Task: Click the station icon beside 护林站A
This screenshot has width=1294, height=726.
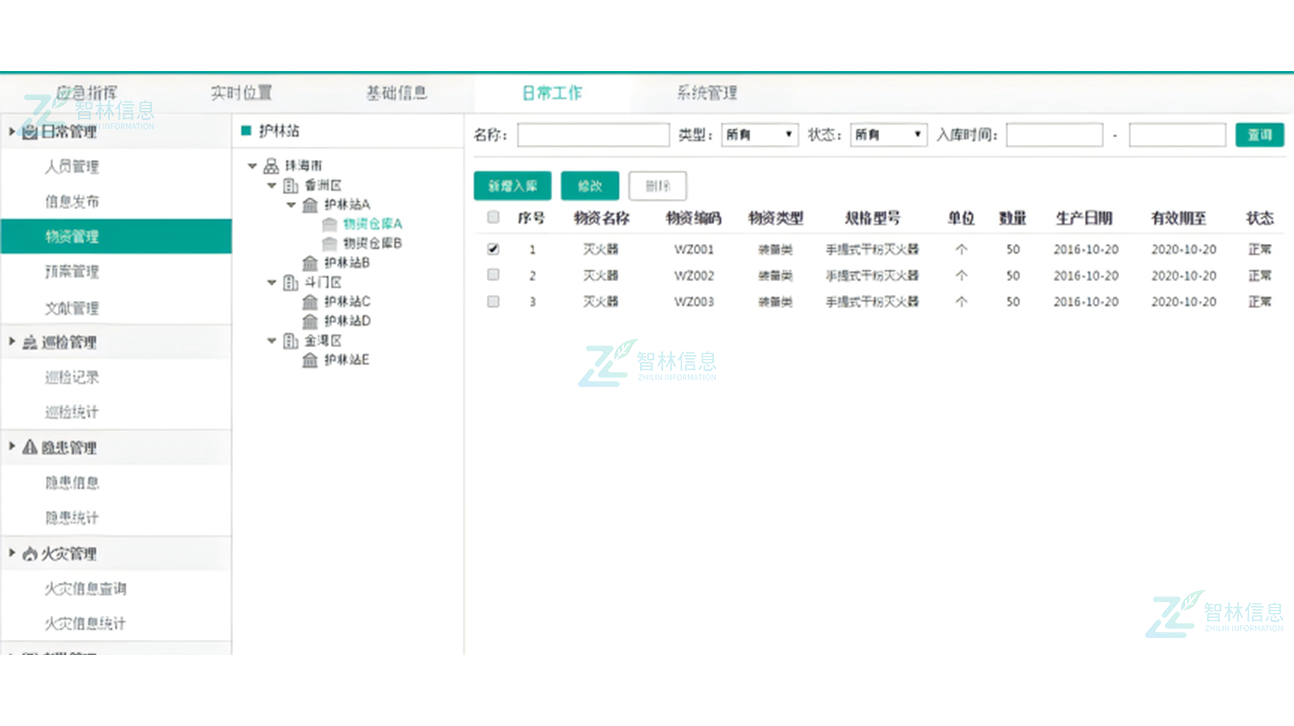Action: (310, 205)
